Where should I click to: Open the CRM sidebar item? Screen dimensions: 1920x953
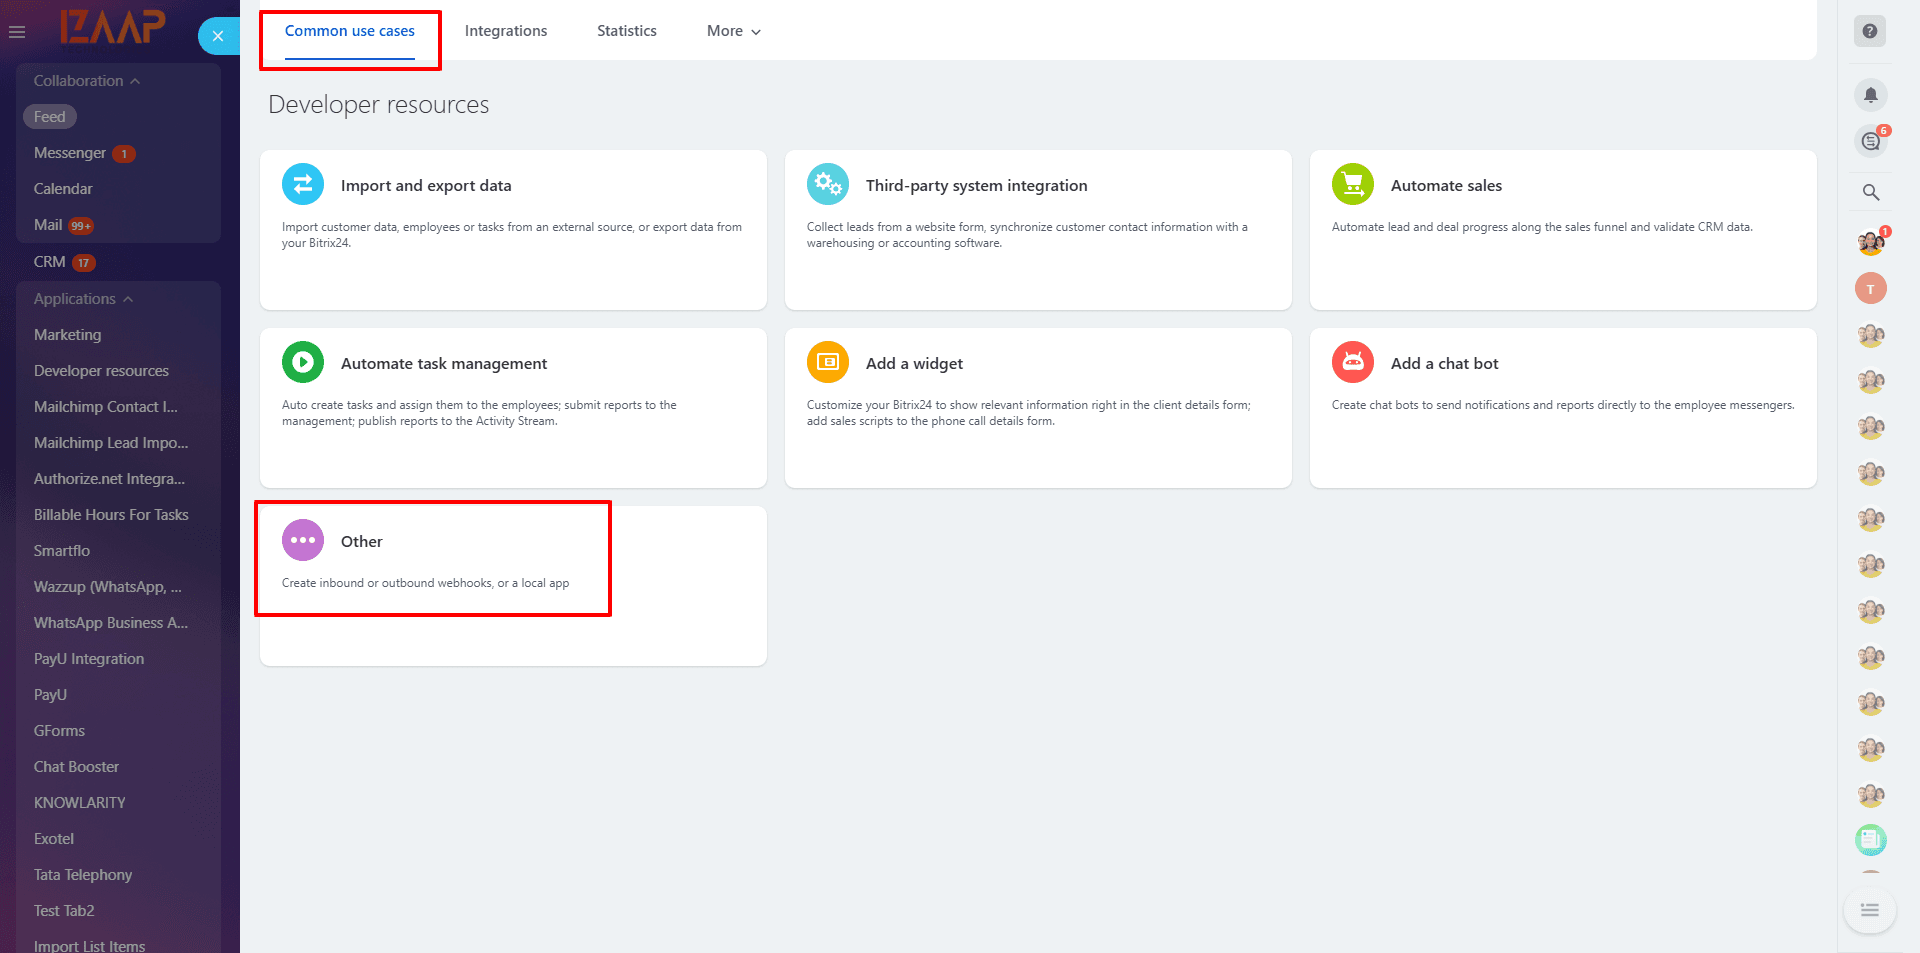49,261
